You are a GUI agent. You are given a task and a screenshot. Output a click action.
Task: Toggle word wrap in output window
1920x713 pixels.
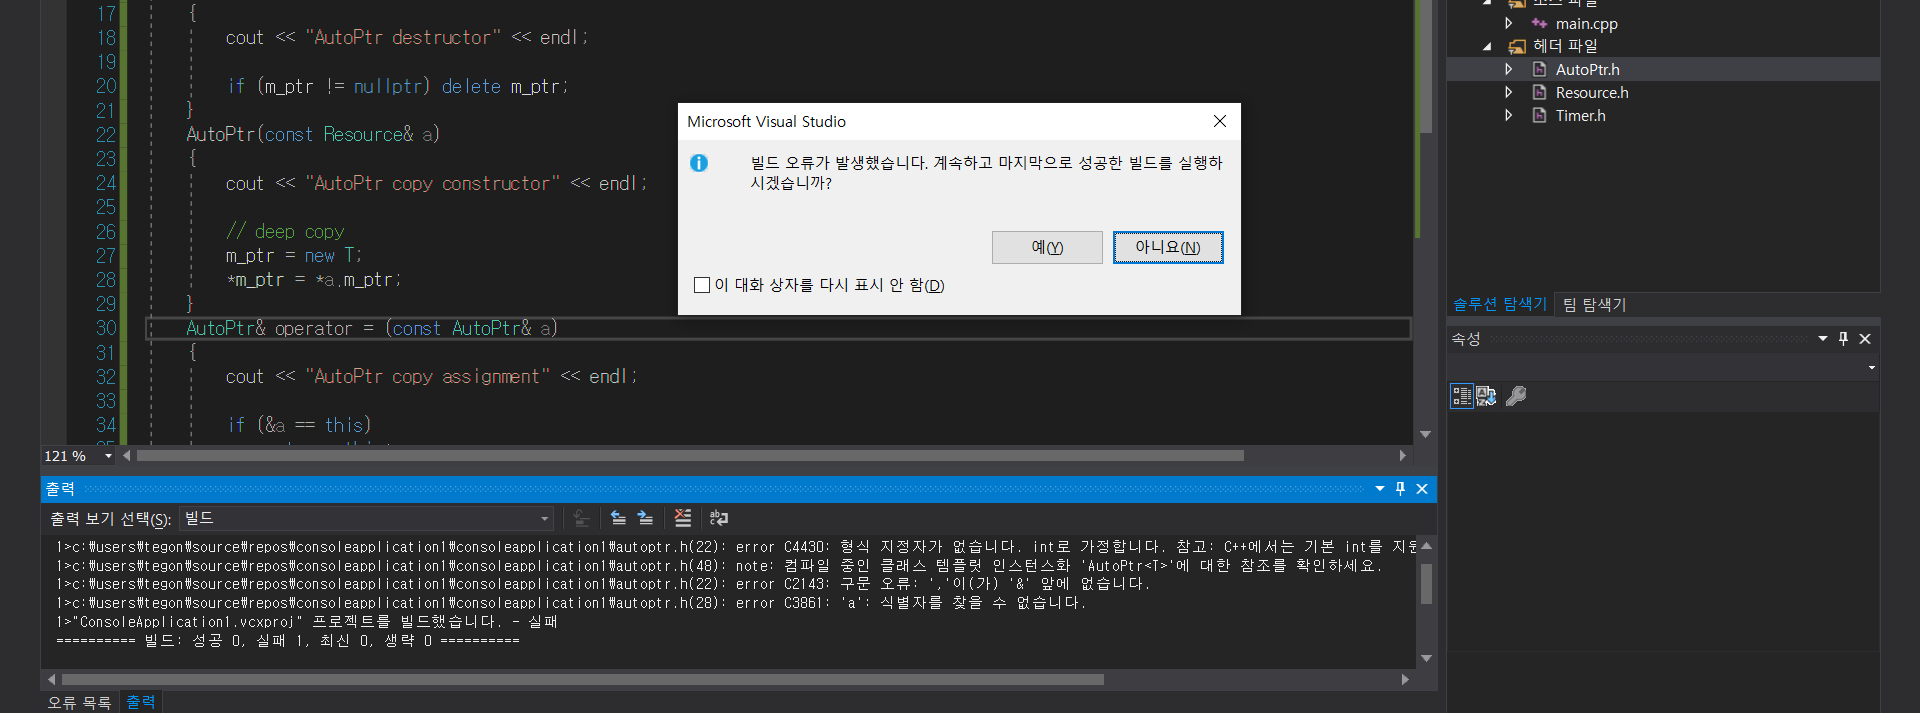point(719,518)
